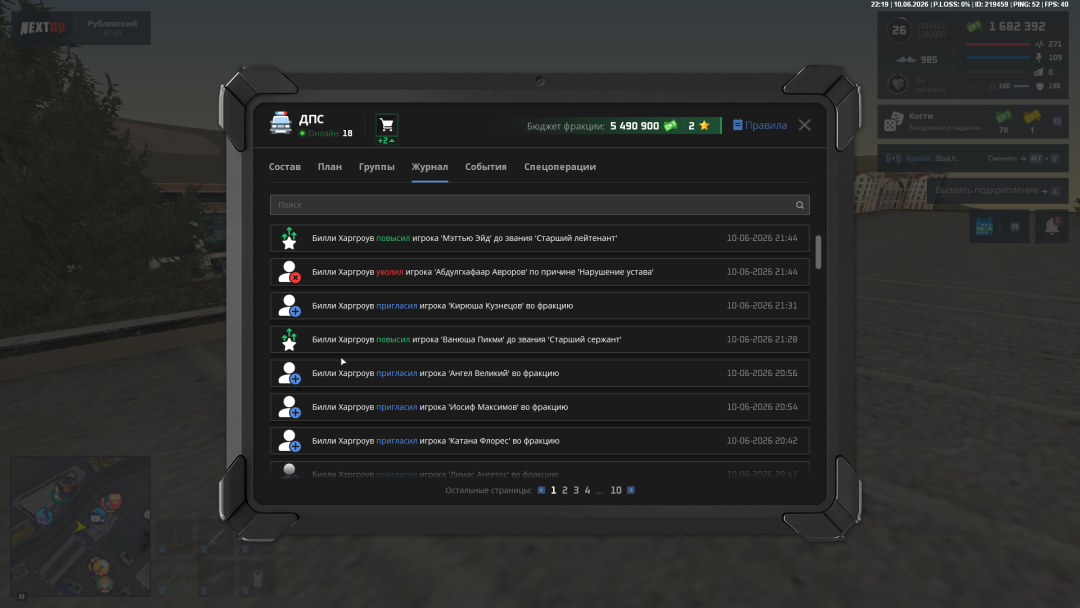The width and height of the screenshot is (1080, 608).
Task: Click invite icon in 'Кирюша Кузнецов' row
Action: (x=289, y=306)
